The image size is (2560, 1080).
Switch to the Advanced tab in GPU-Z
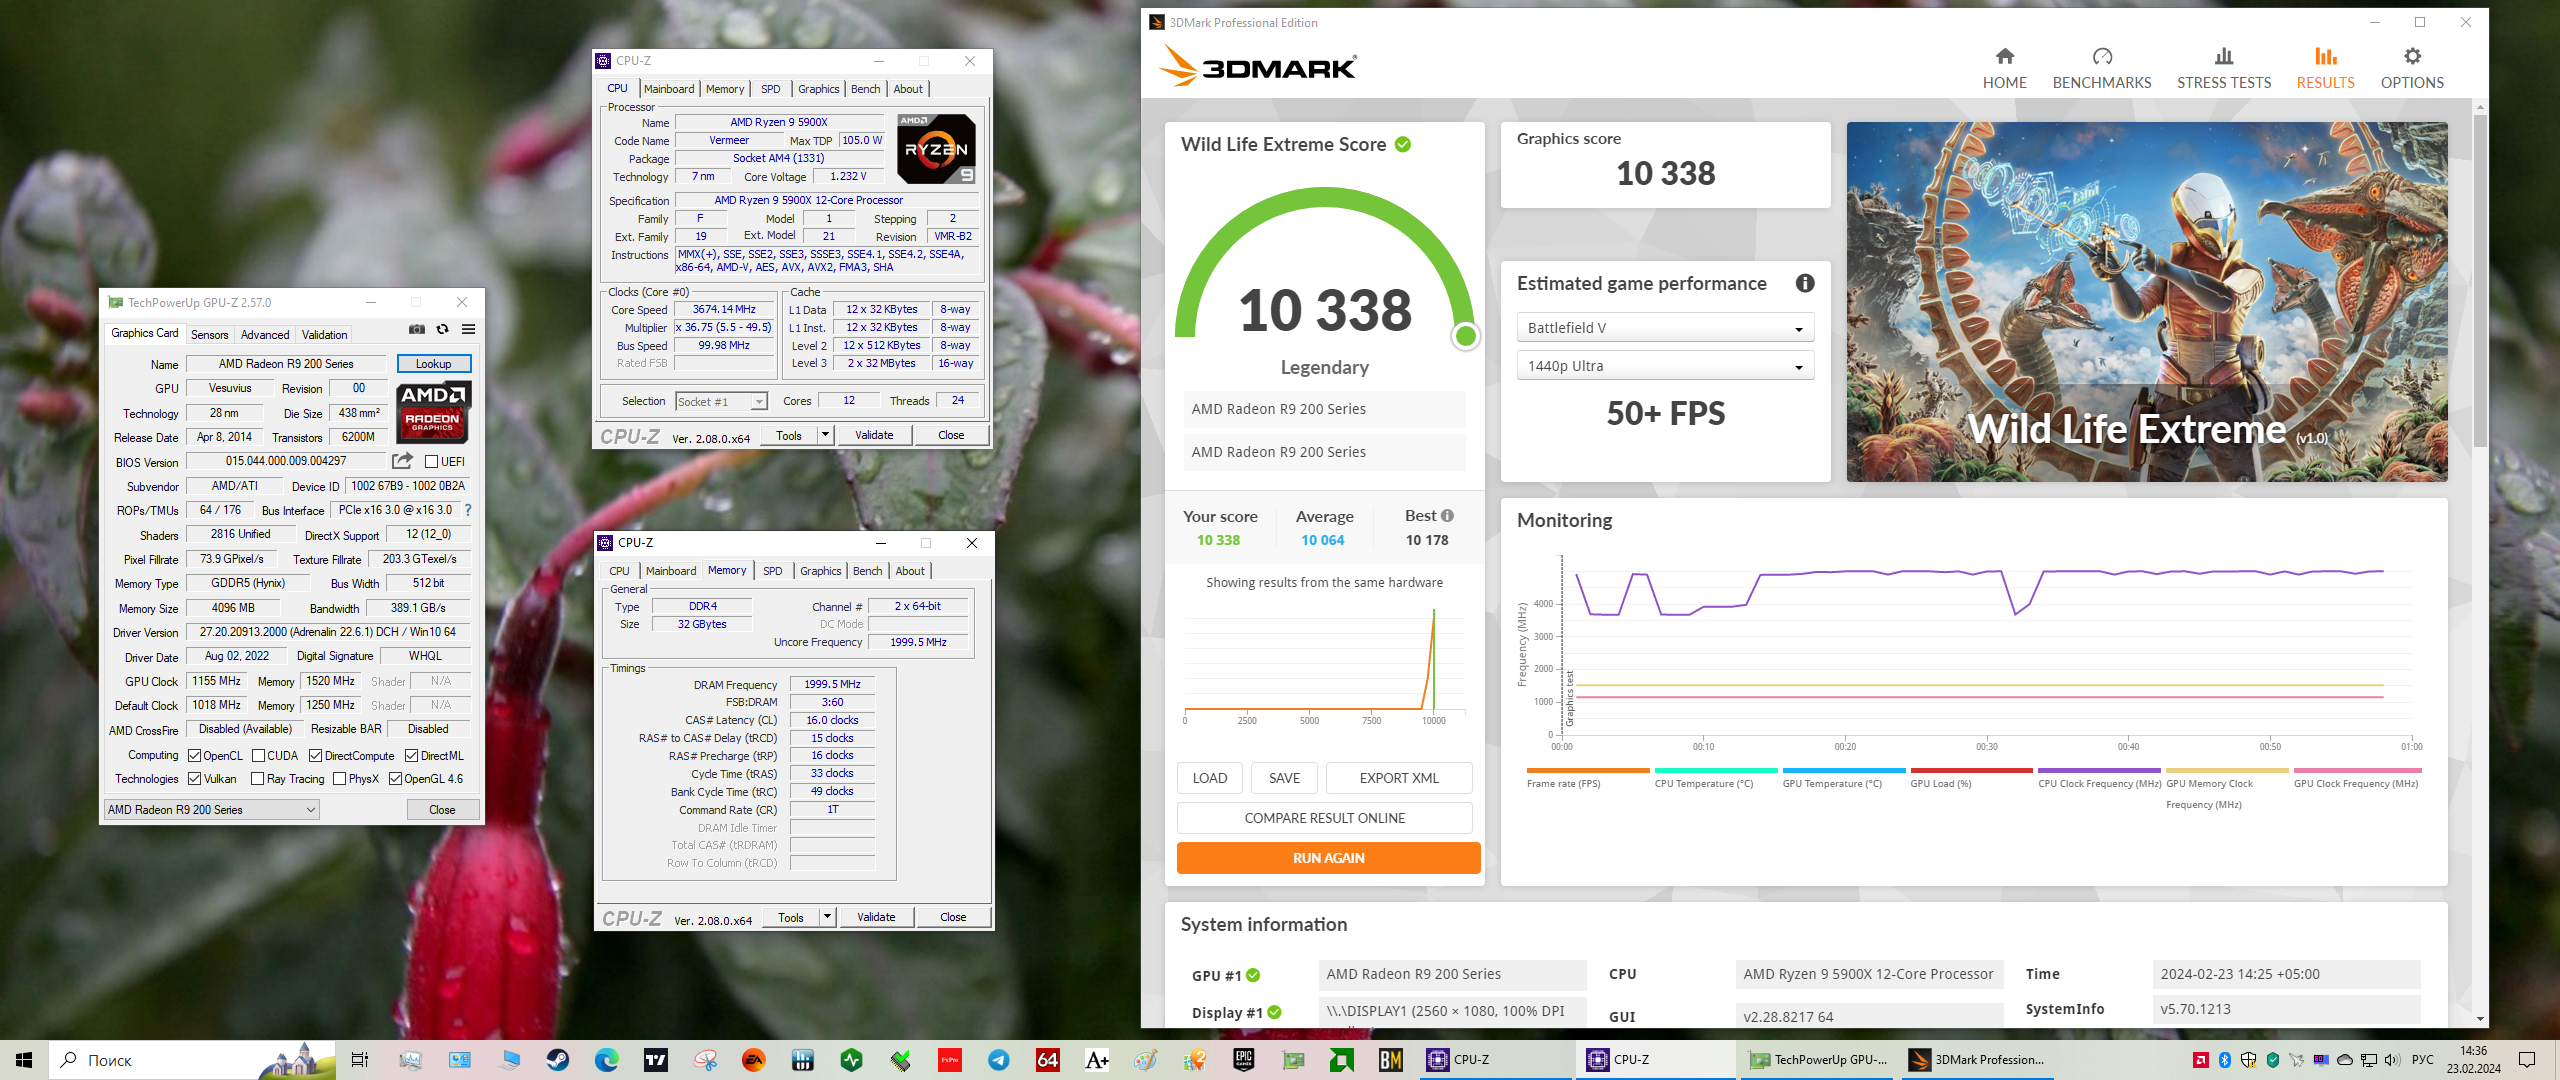click(x=265, y=335)
